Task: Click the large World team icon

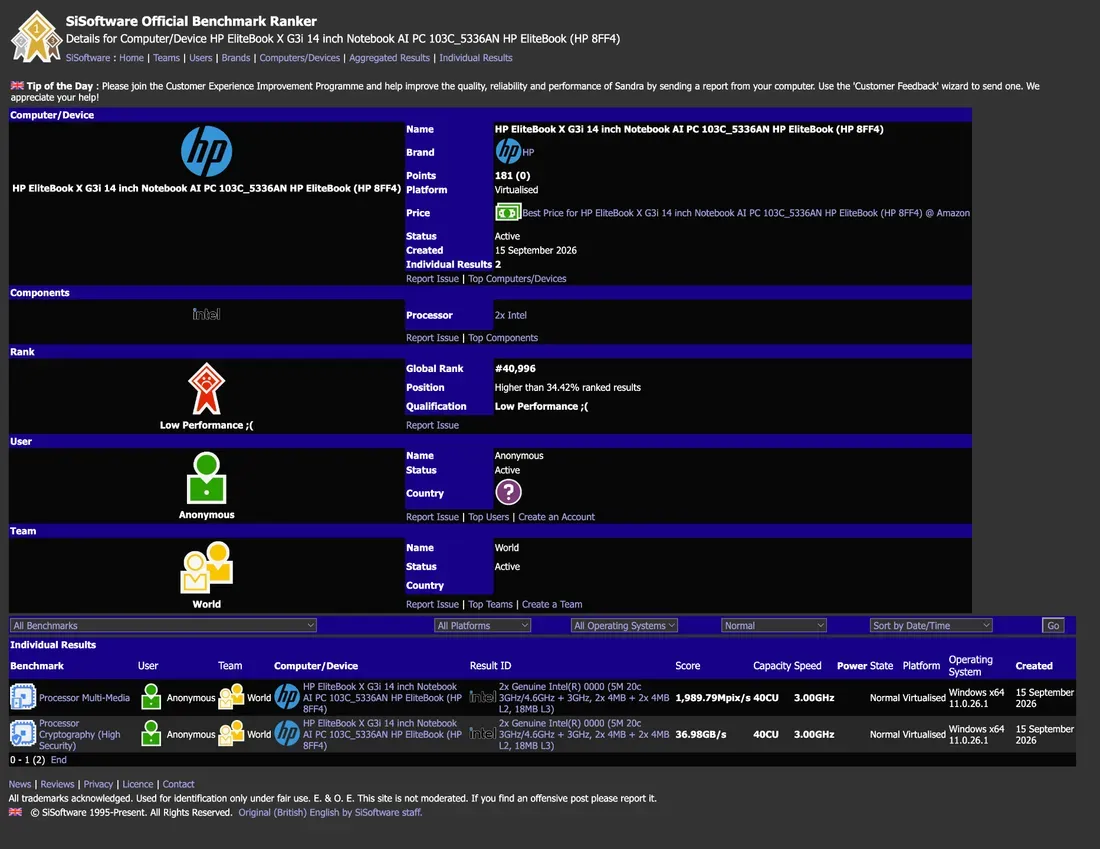Action: pyautogui.click(x=206, y=567)
